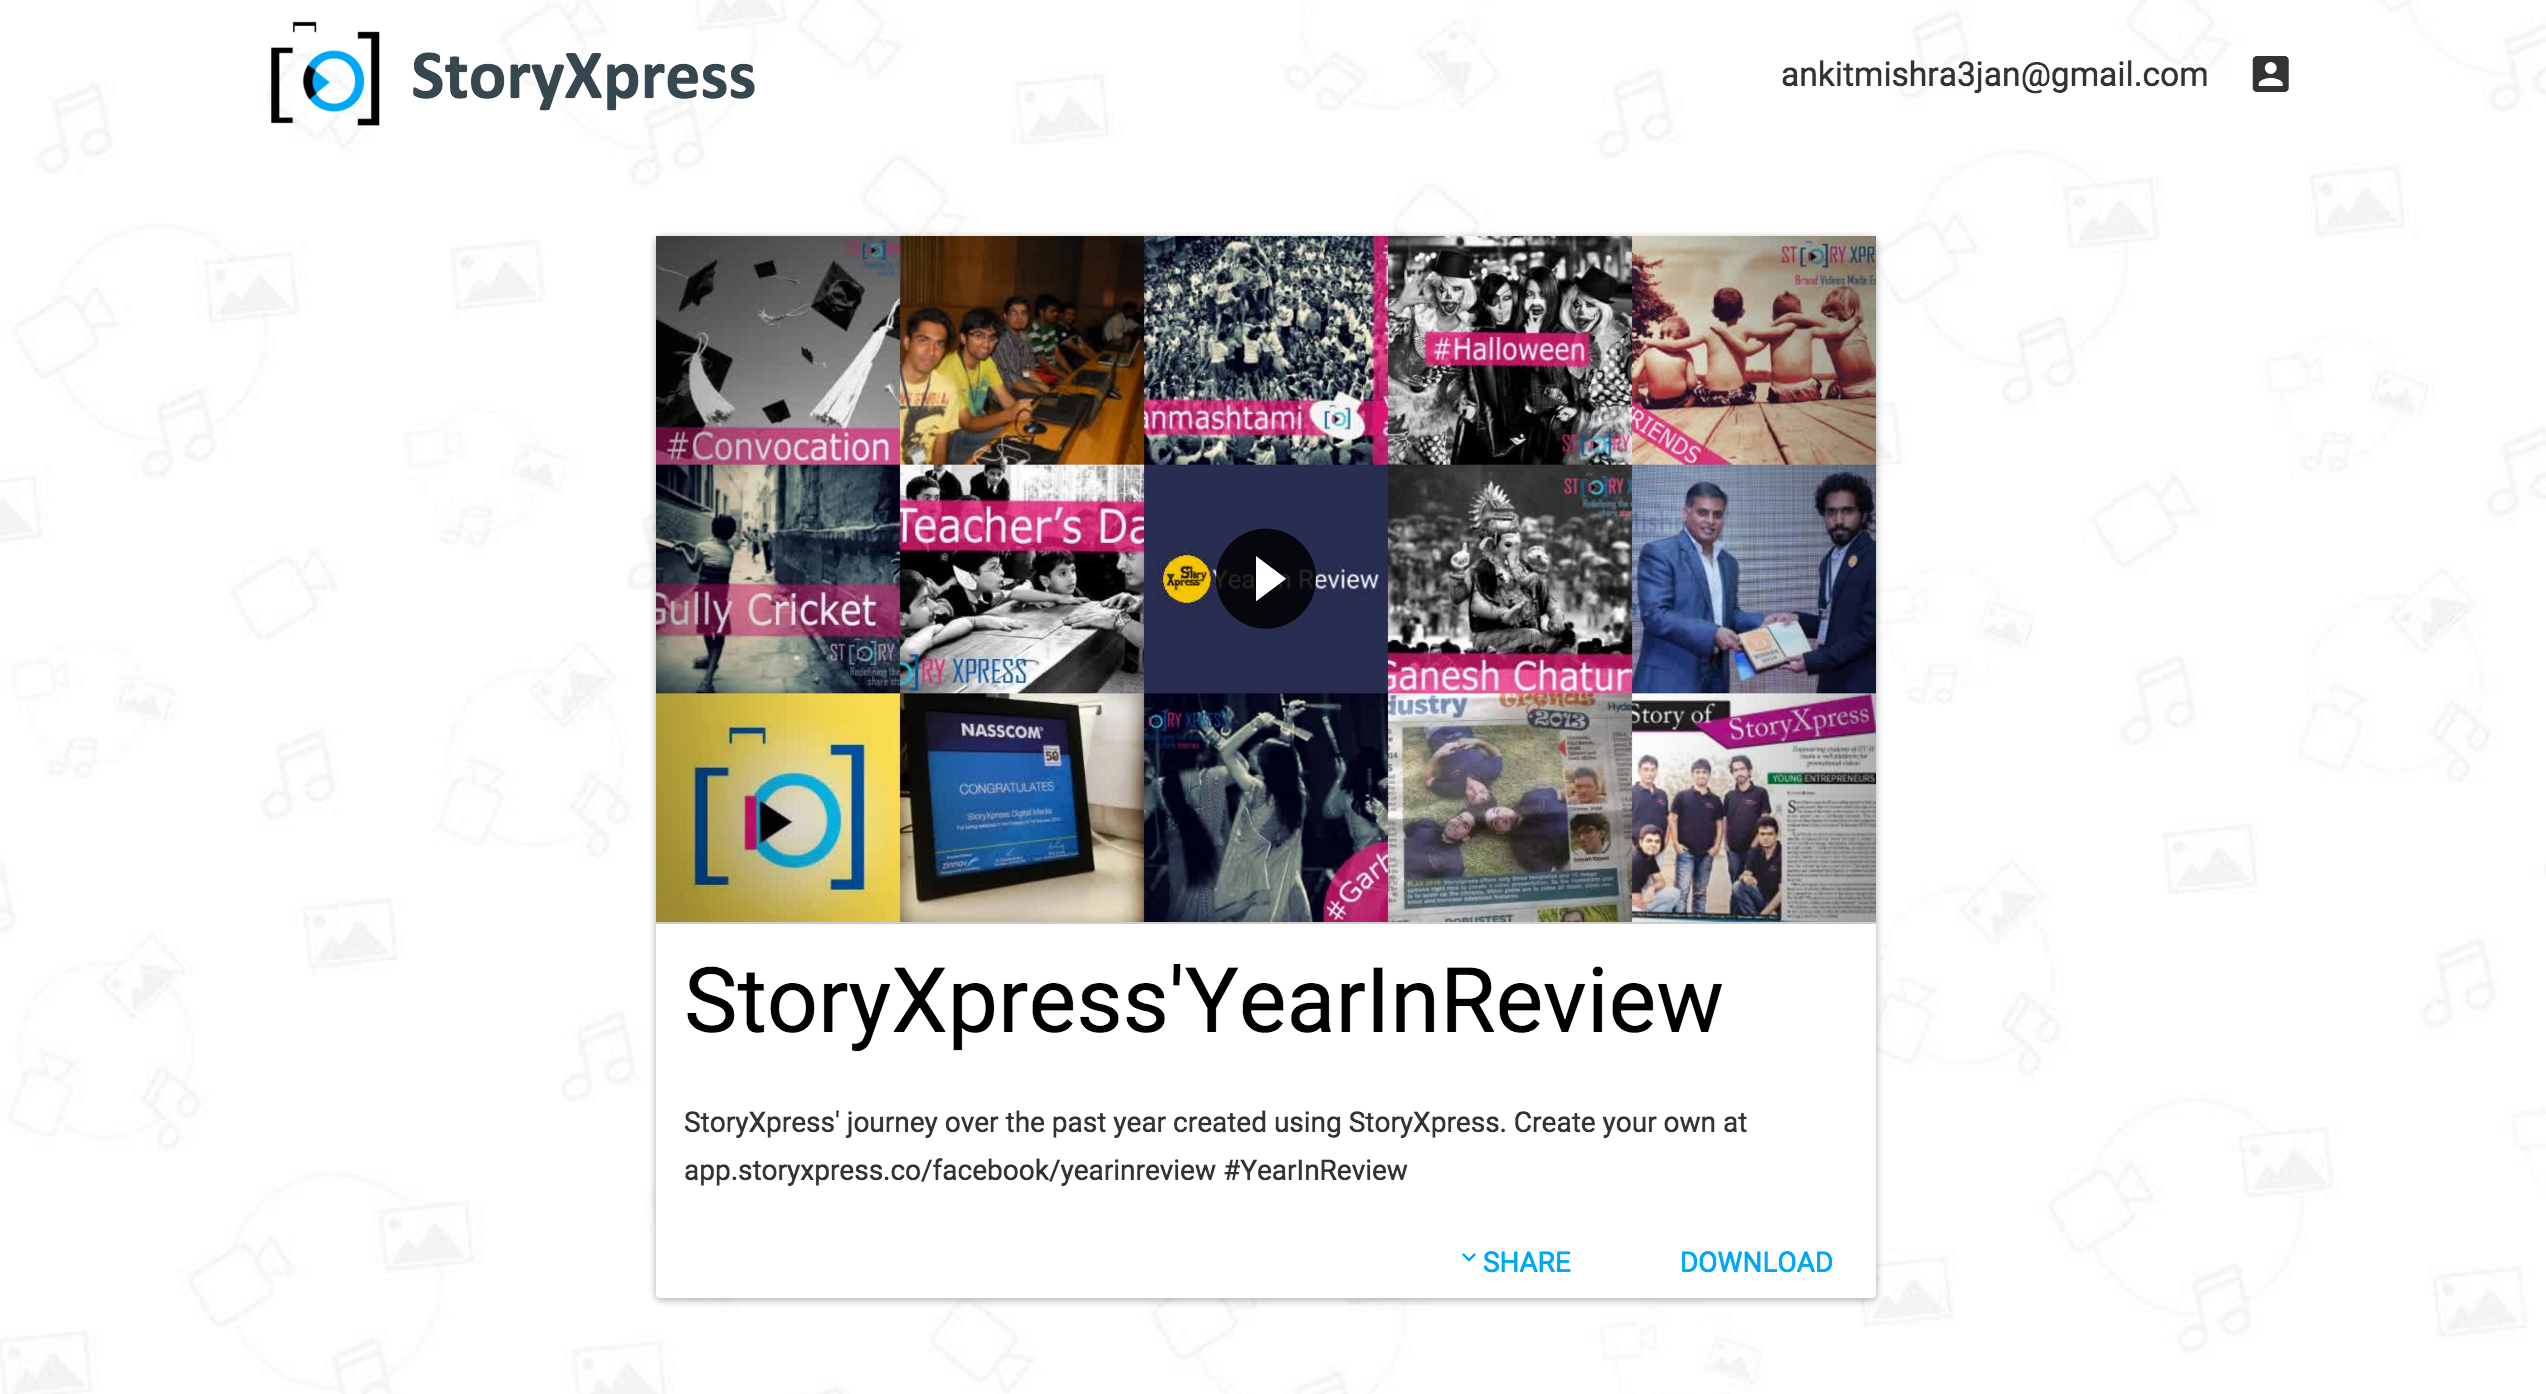Screen dimensions: 2546x1394
Task: Click the yellow StoryXpress logo tile
Action: [x=778, y=808]
